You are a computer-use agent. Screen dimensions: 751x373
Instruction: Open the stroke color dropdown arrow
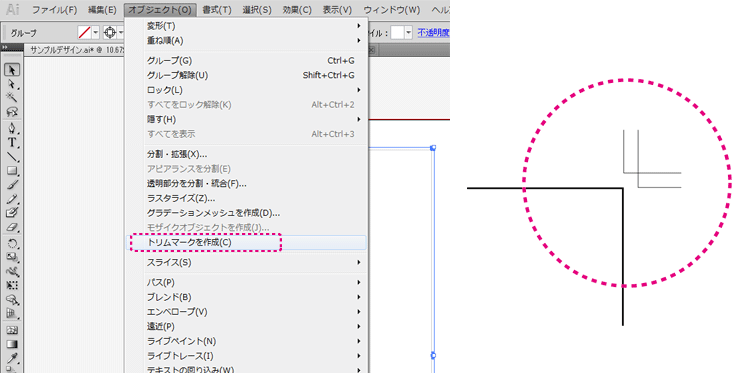(x=95, y=33)
